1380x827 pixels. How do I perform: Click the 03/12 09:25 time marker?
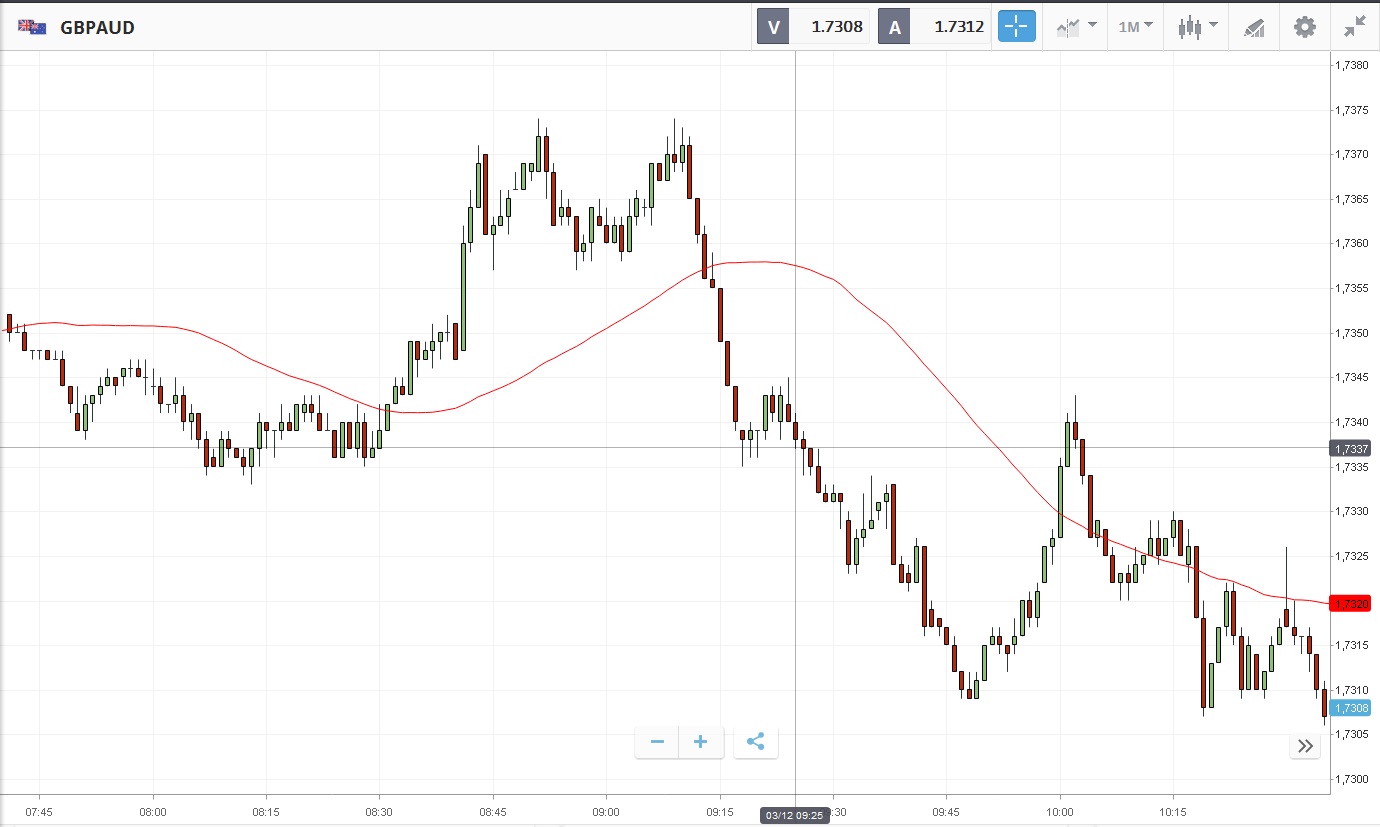(x=795, y=815)
